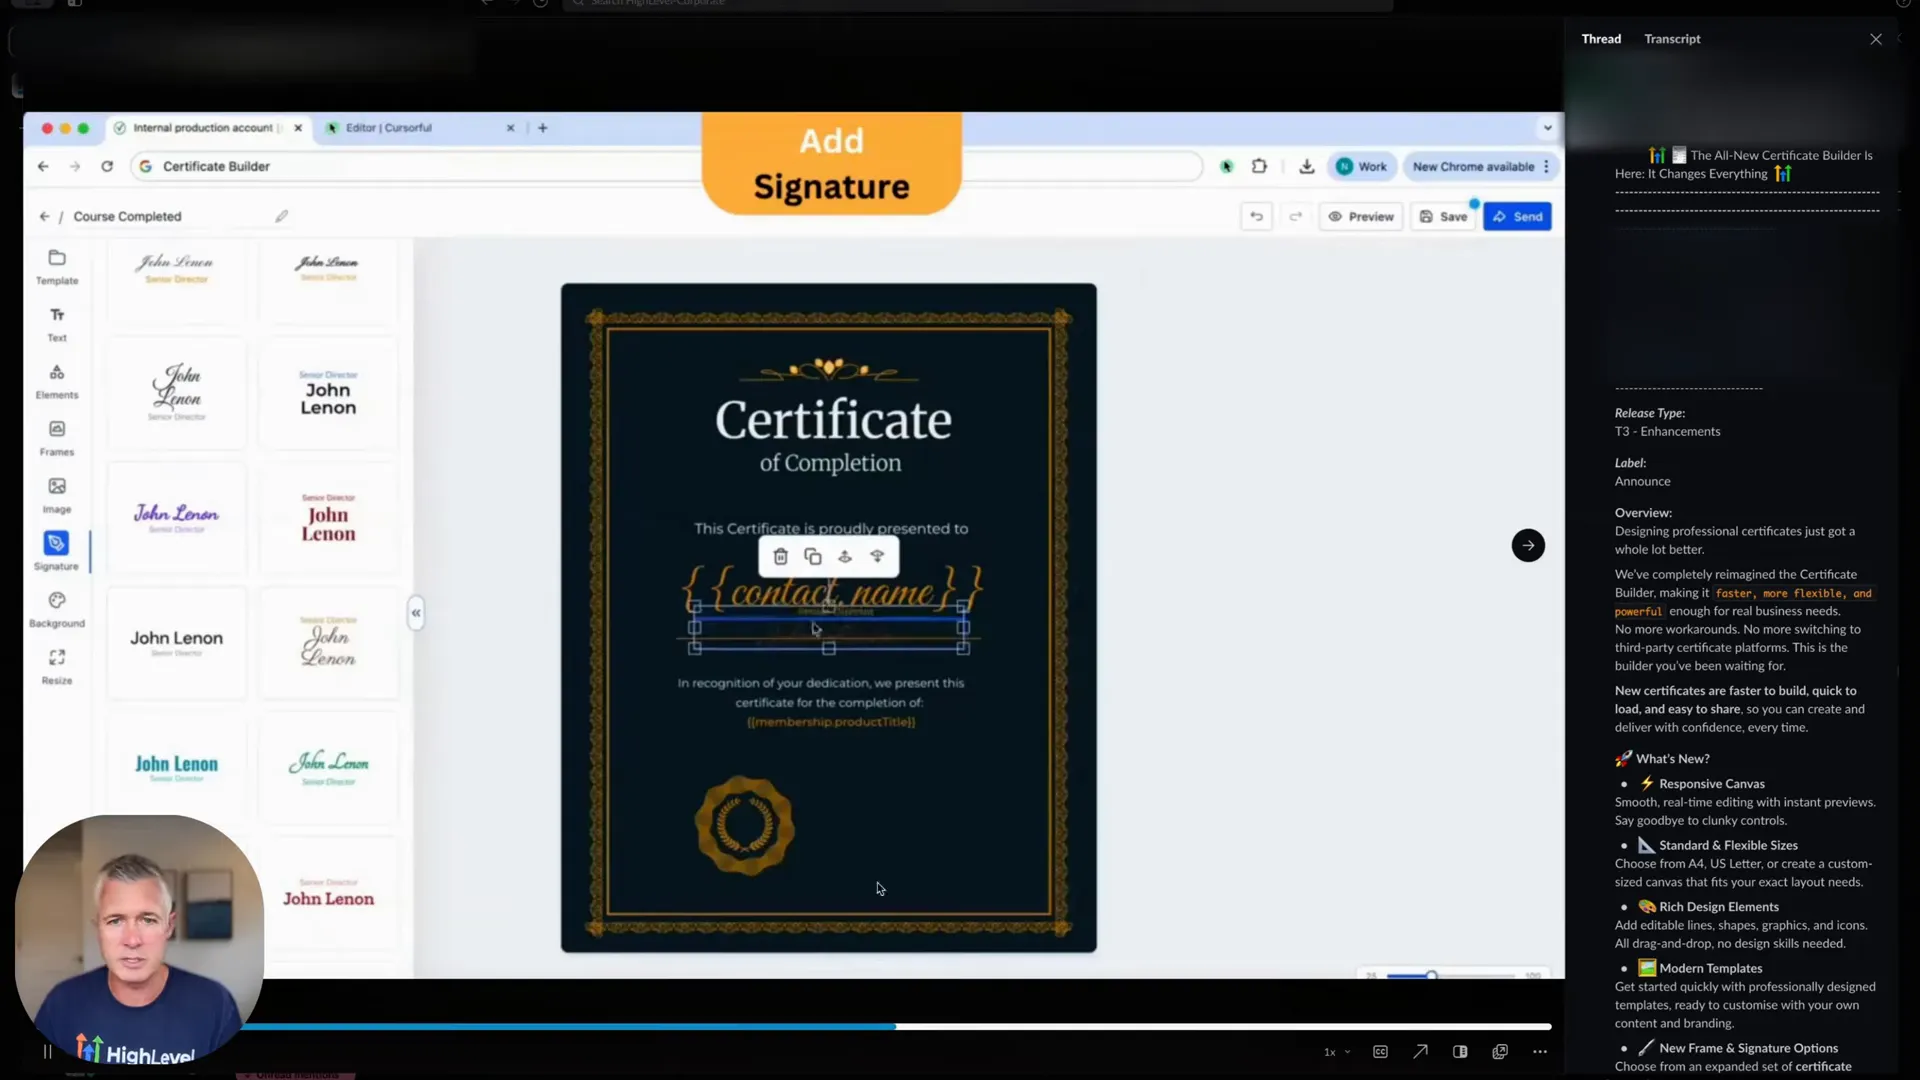The image size is (1920, 1080).
Task: Select the Signature tool in the sidebar
Action: 55,551
